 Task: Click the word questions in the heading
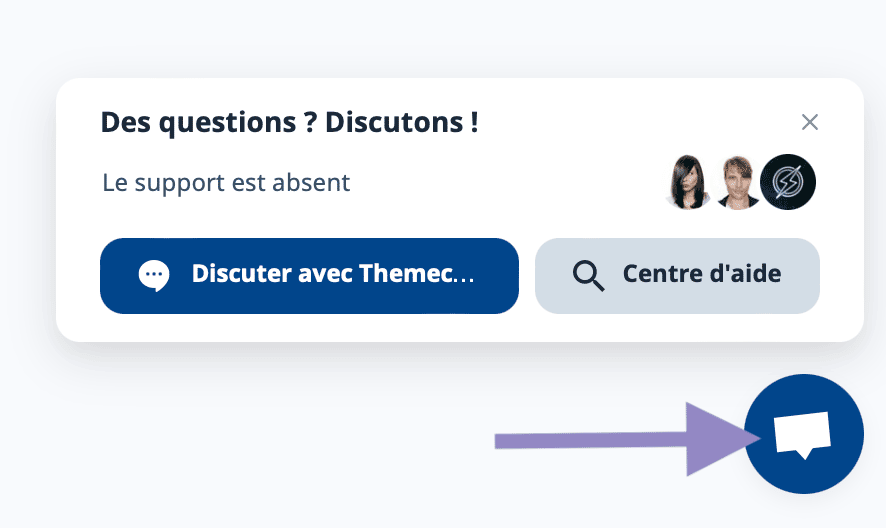tap(227, 124)
